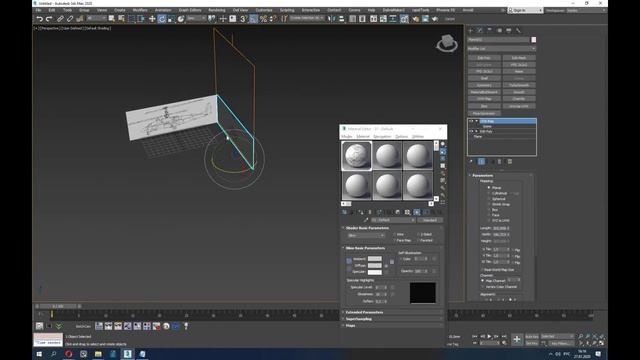Viewport: 640px width, 360px height.
Task: Collapse Blinn Basic Parameters rollout
Action: (x=365, y=248)
